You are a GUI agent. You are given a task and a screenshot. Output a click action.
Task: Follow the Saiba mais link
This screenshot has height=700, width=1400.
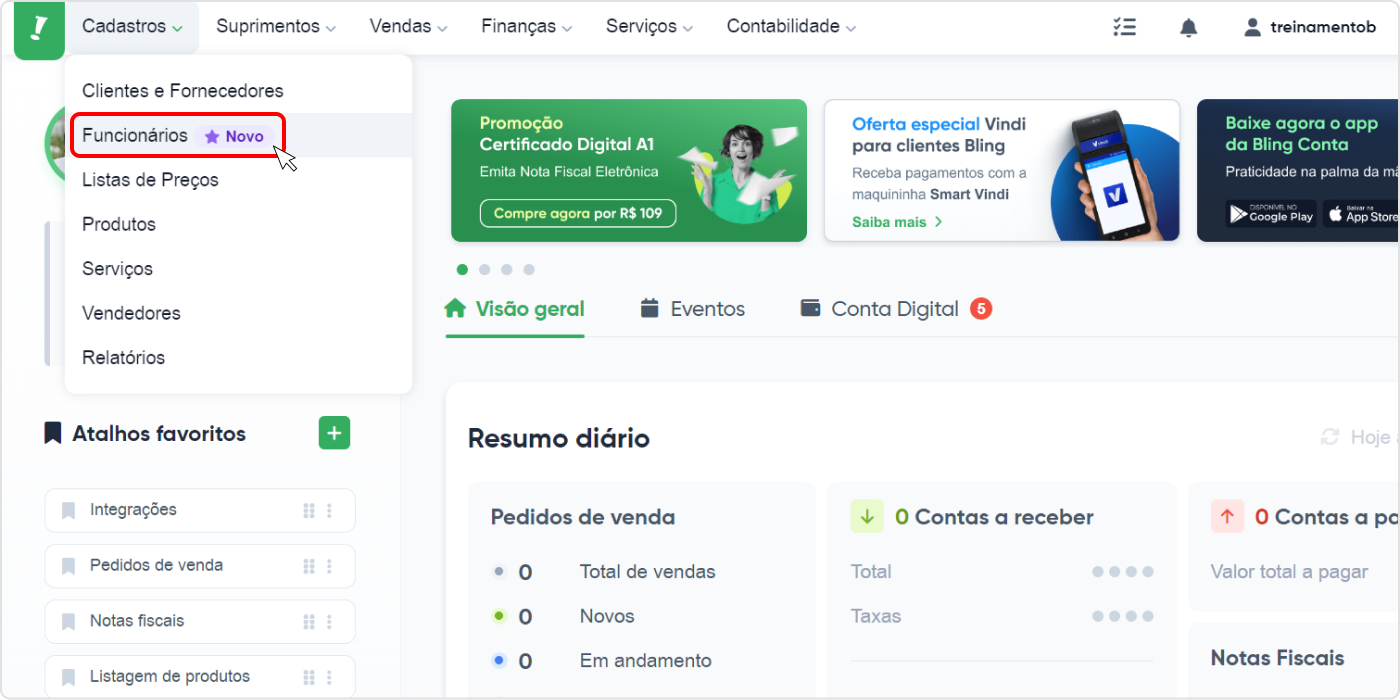(x=897, y=222)
